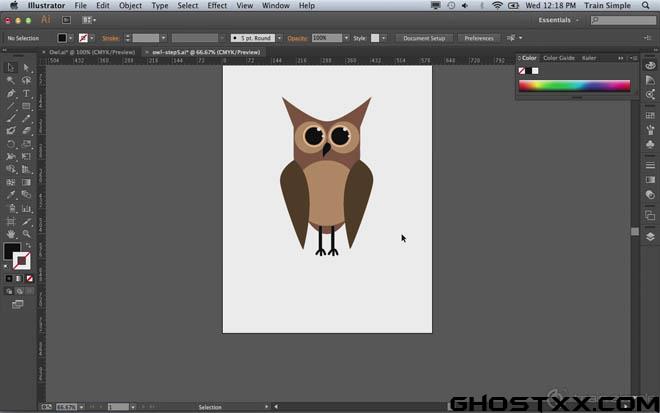Viewport: 660px width, 413px height.
Task: Swap fill and stroke colors
Action: point(28,245)
